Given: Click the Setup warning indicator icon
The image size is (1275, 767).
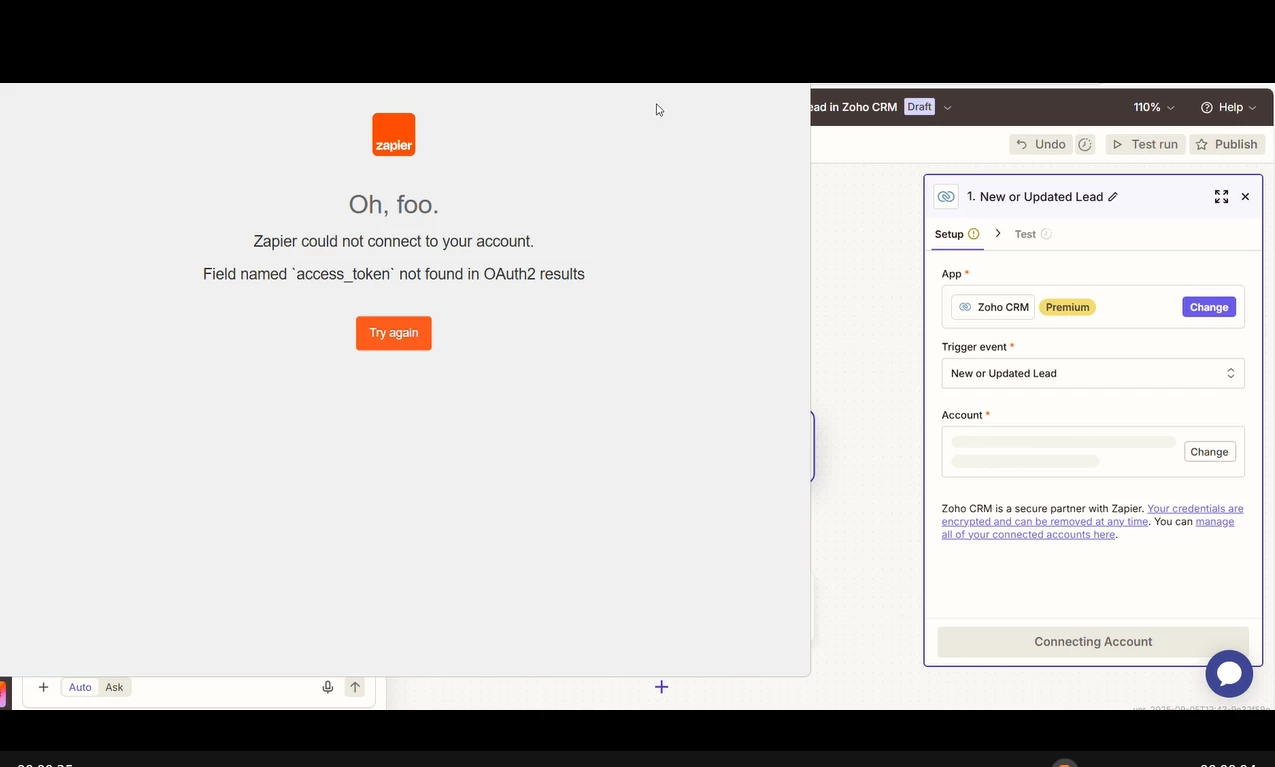Looking at the screenshot, I should 974,234.
